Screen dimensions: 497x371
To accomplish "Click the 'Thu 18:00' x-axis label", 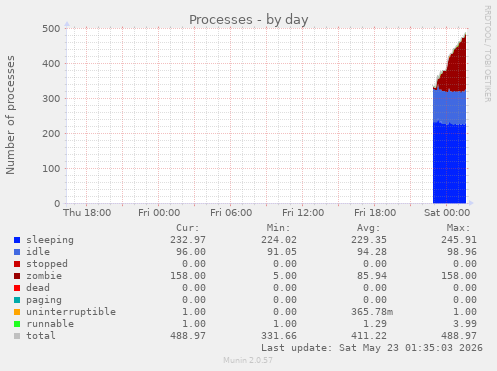I will 87,213.
